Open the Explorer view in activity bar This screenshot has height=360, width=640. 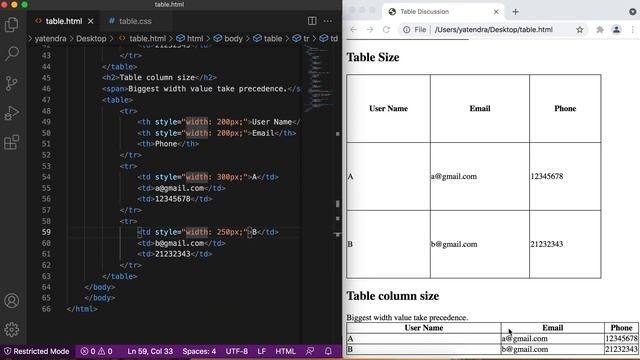11,24
